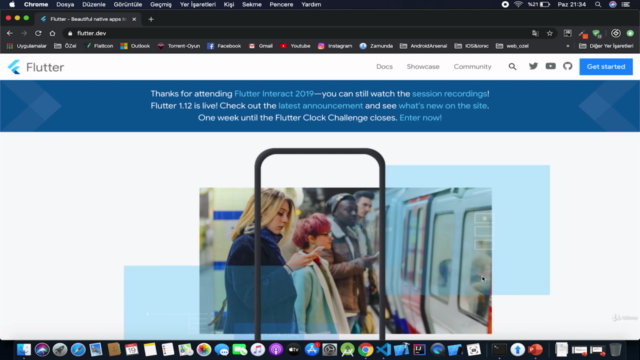Screen dimensions: 640x360
Task: Open the Showcase nav item
Action: (423, 67)
